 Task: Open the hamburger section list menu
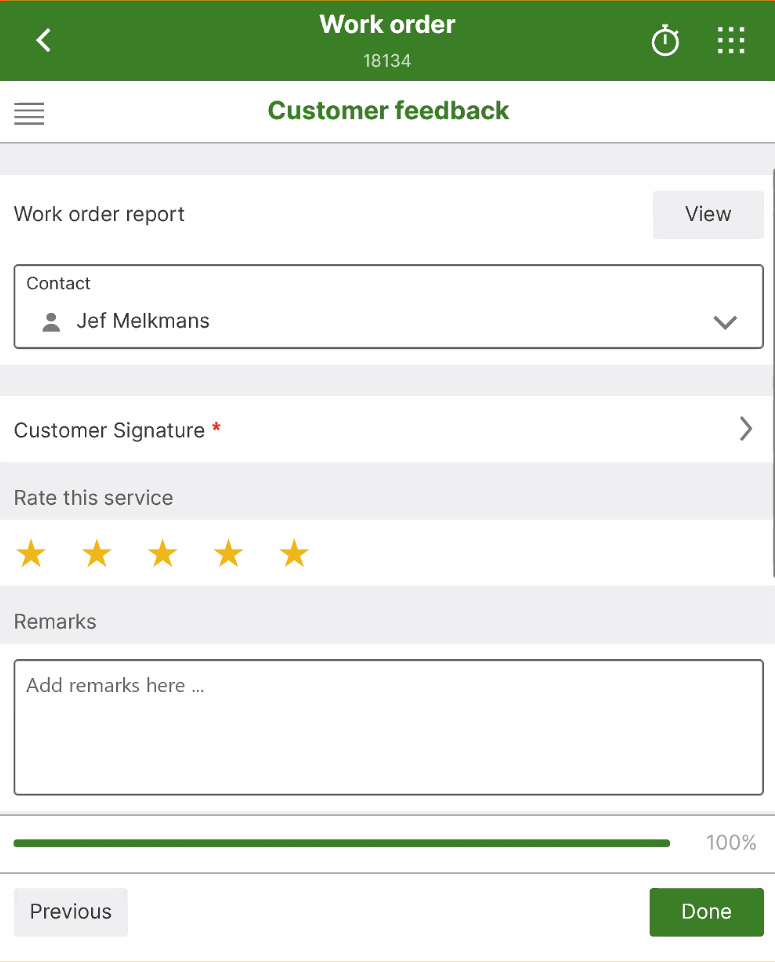[x=29, y=114]
